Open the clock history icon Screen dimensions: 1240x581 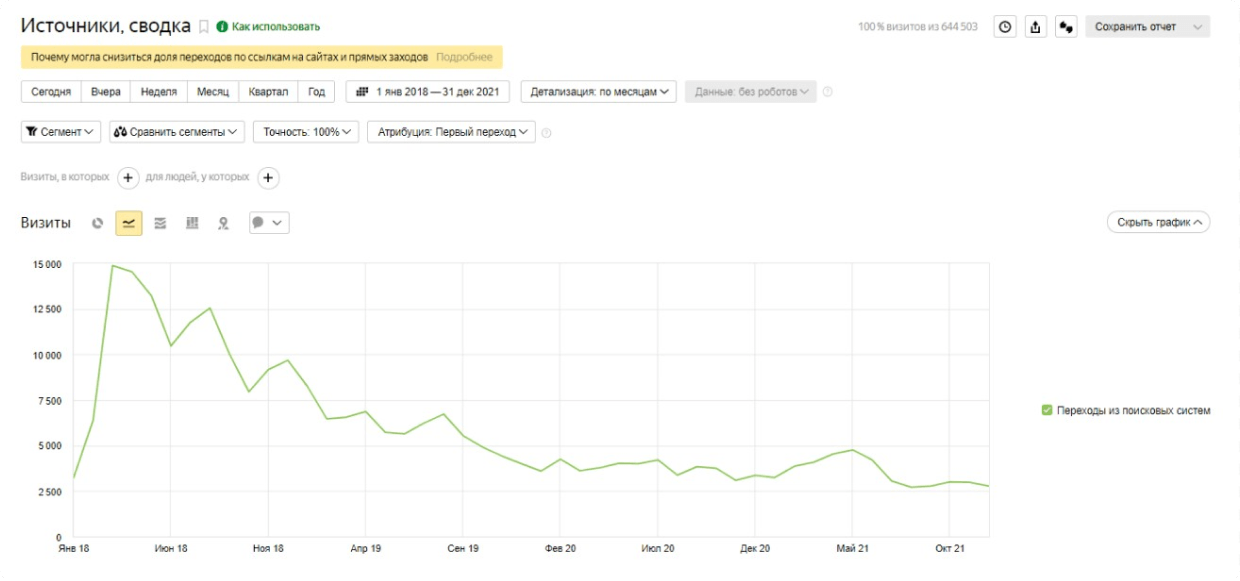[1005, 27]
